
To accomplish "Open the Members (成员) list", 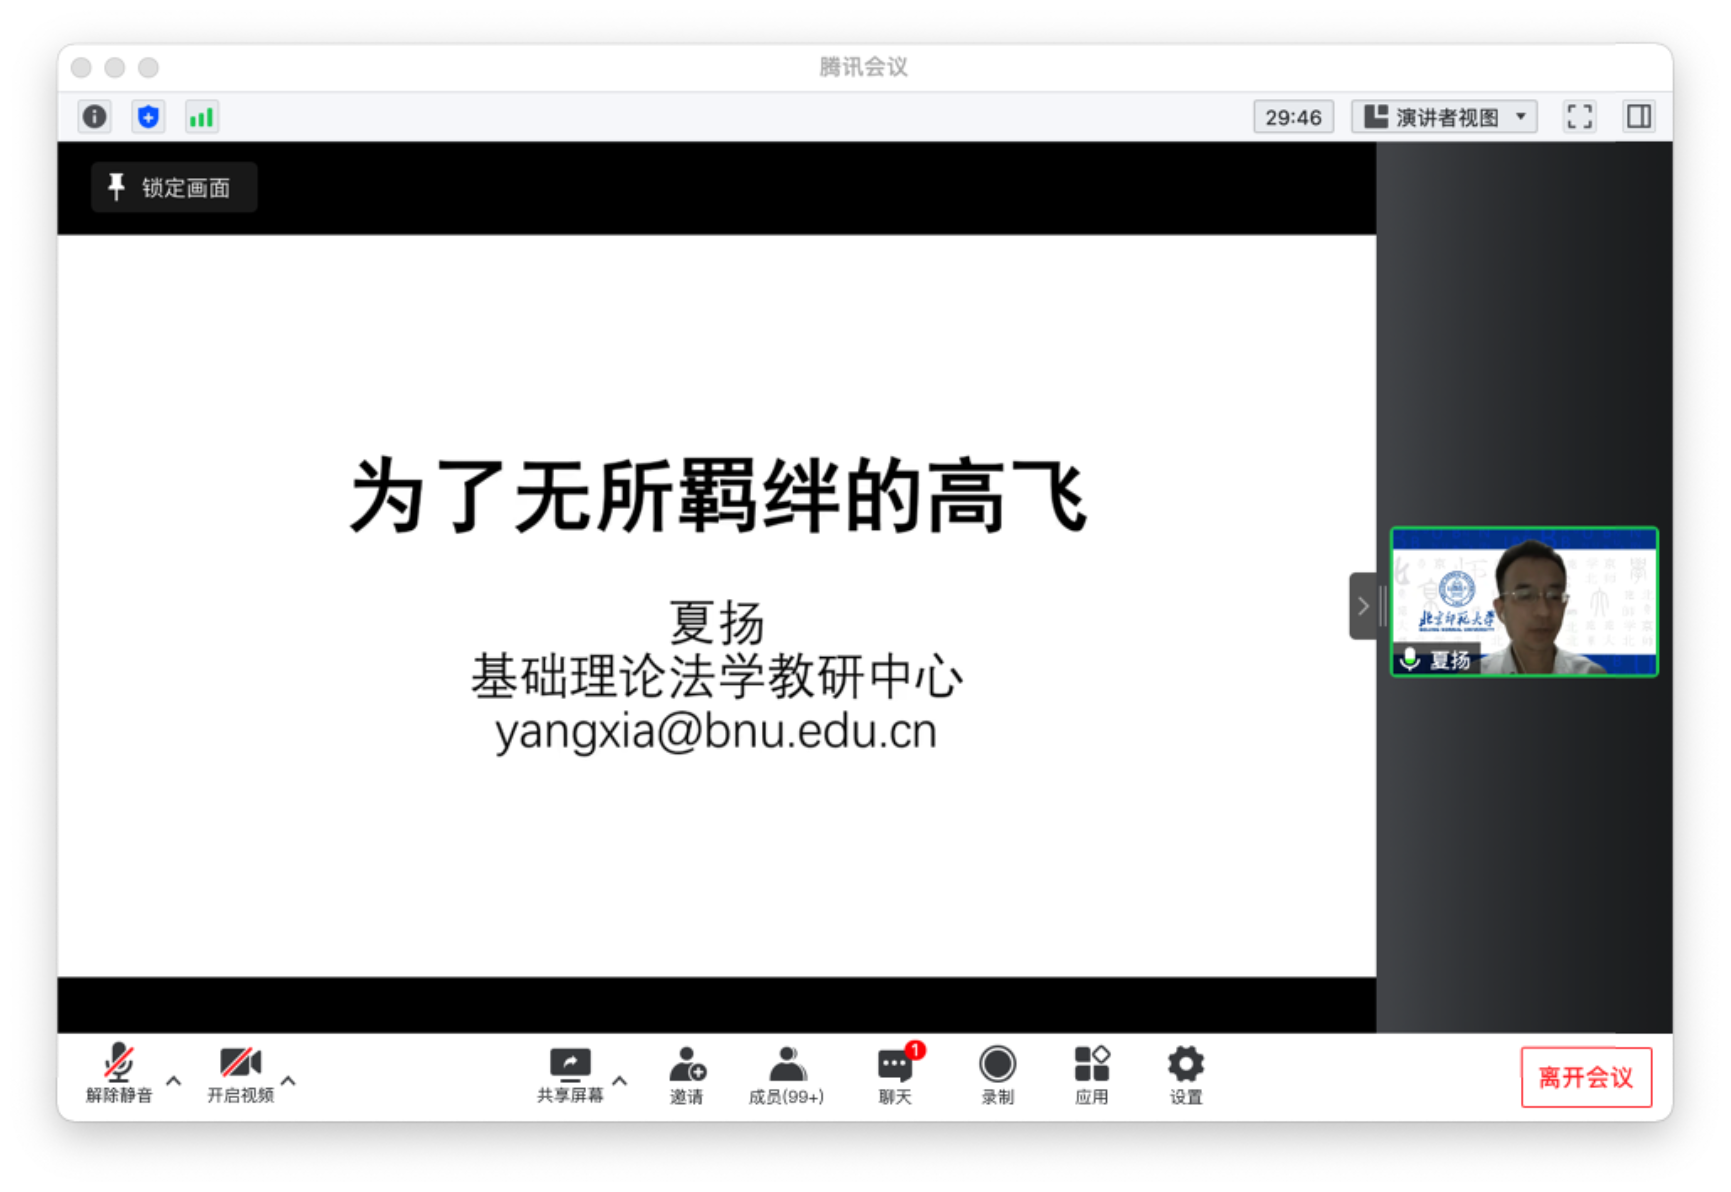I will pos(786,1075).
